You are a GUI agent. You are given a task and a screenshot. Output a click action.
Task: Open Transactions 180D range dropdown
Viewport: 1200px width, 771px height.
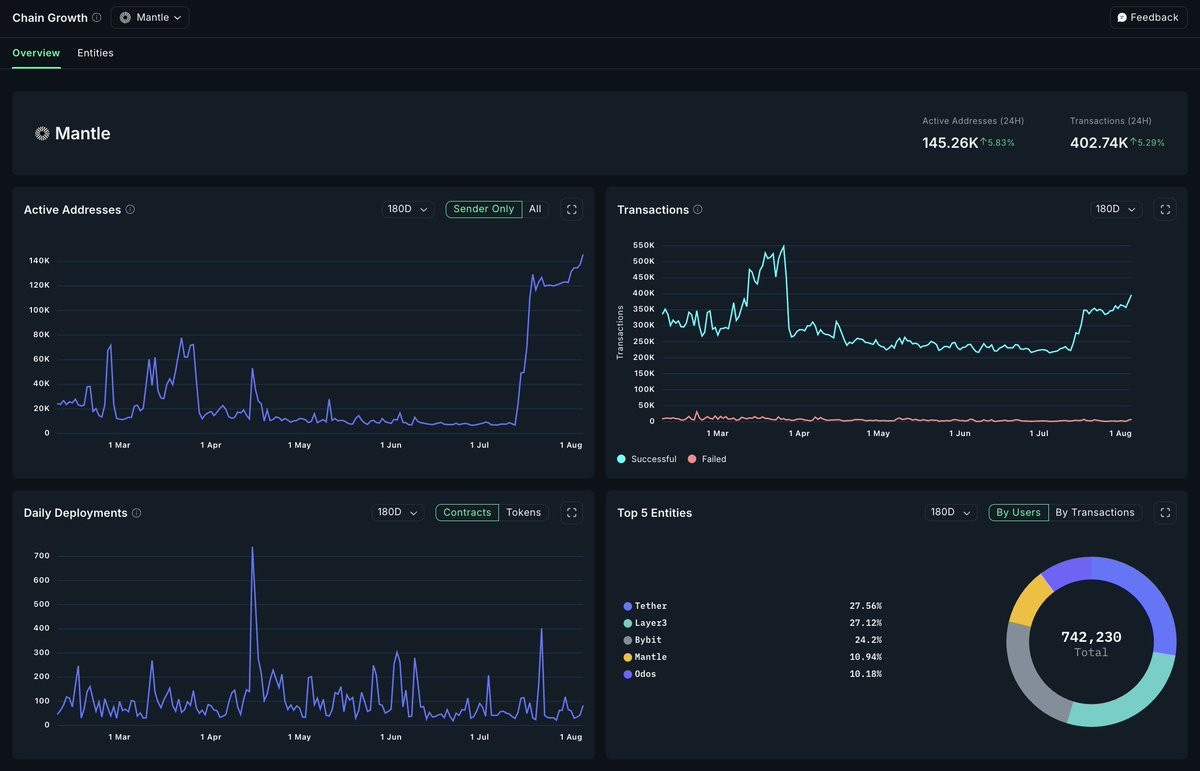coord(1116,209)
